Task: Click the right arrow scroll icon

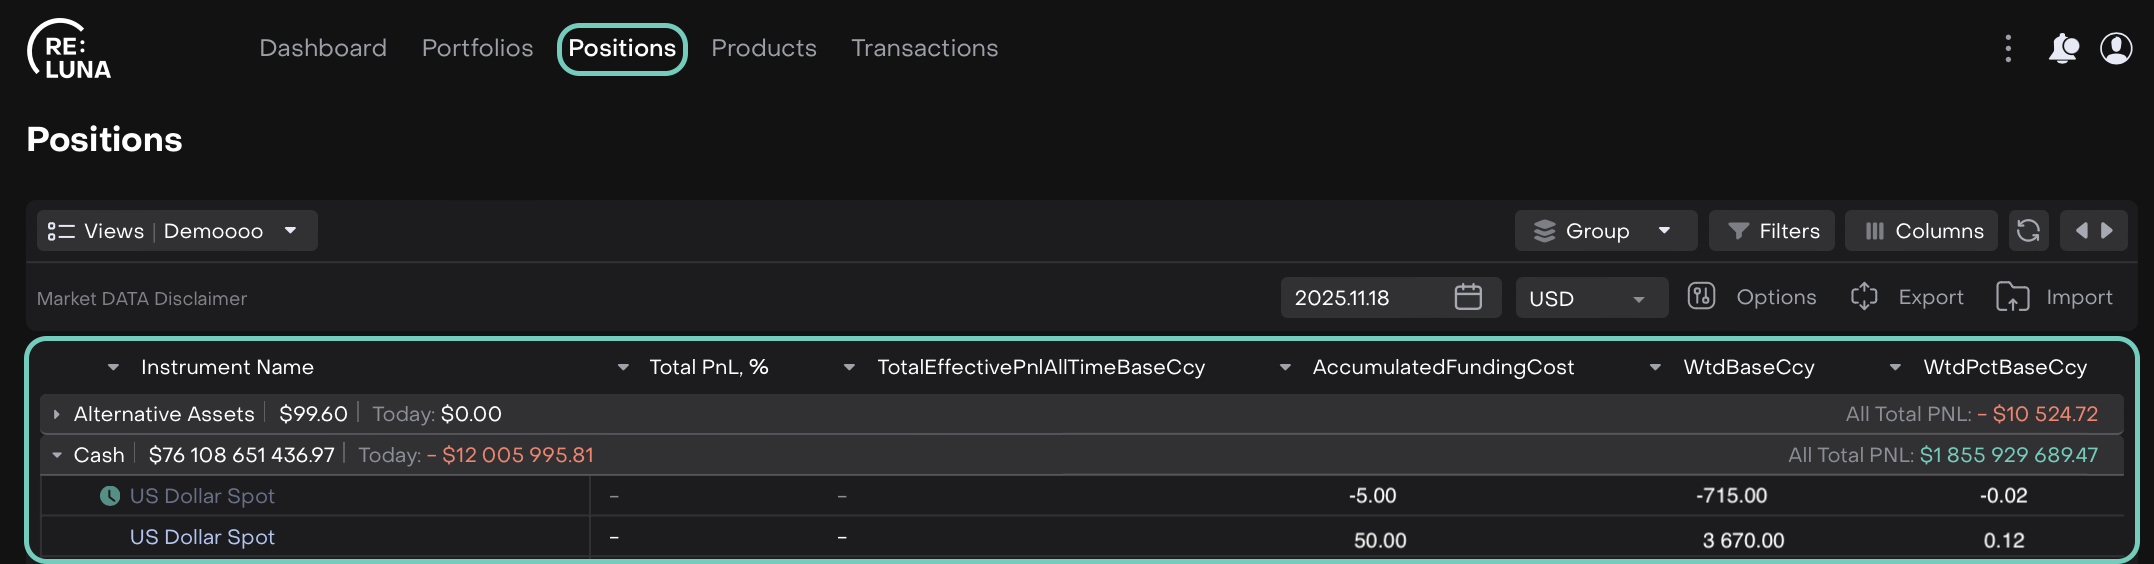Action: (2107, 231)
